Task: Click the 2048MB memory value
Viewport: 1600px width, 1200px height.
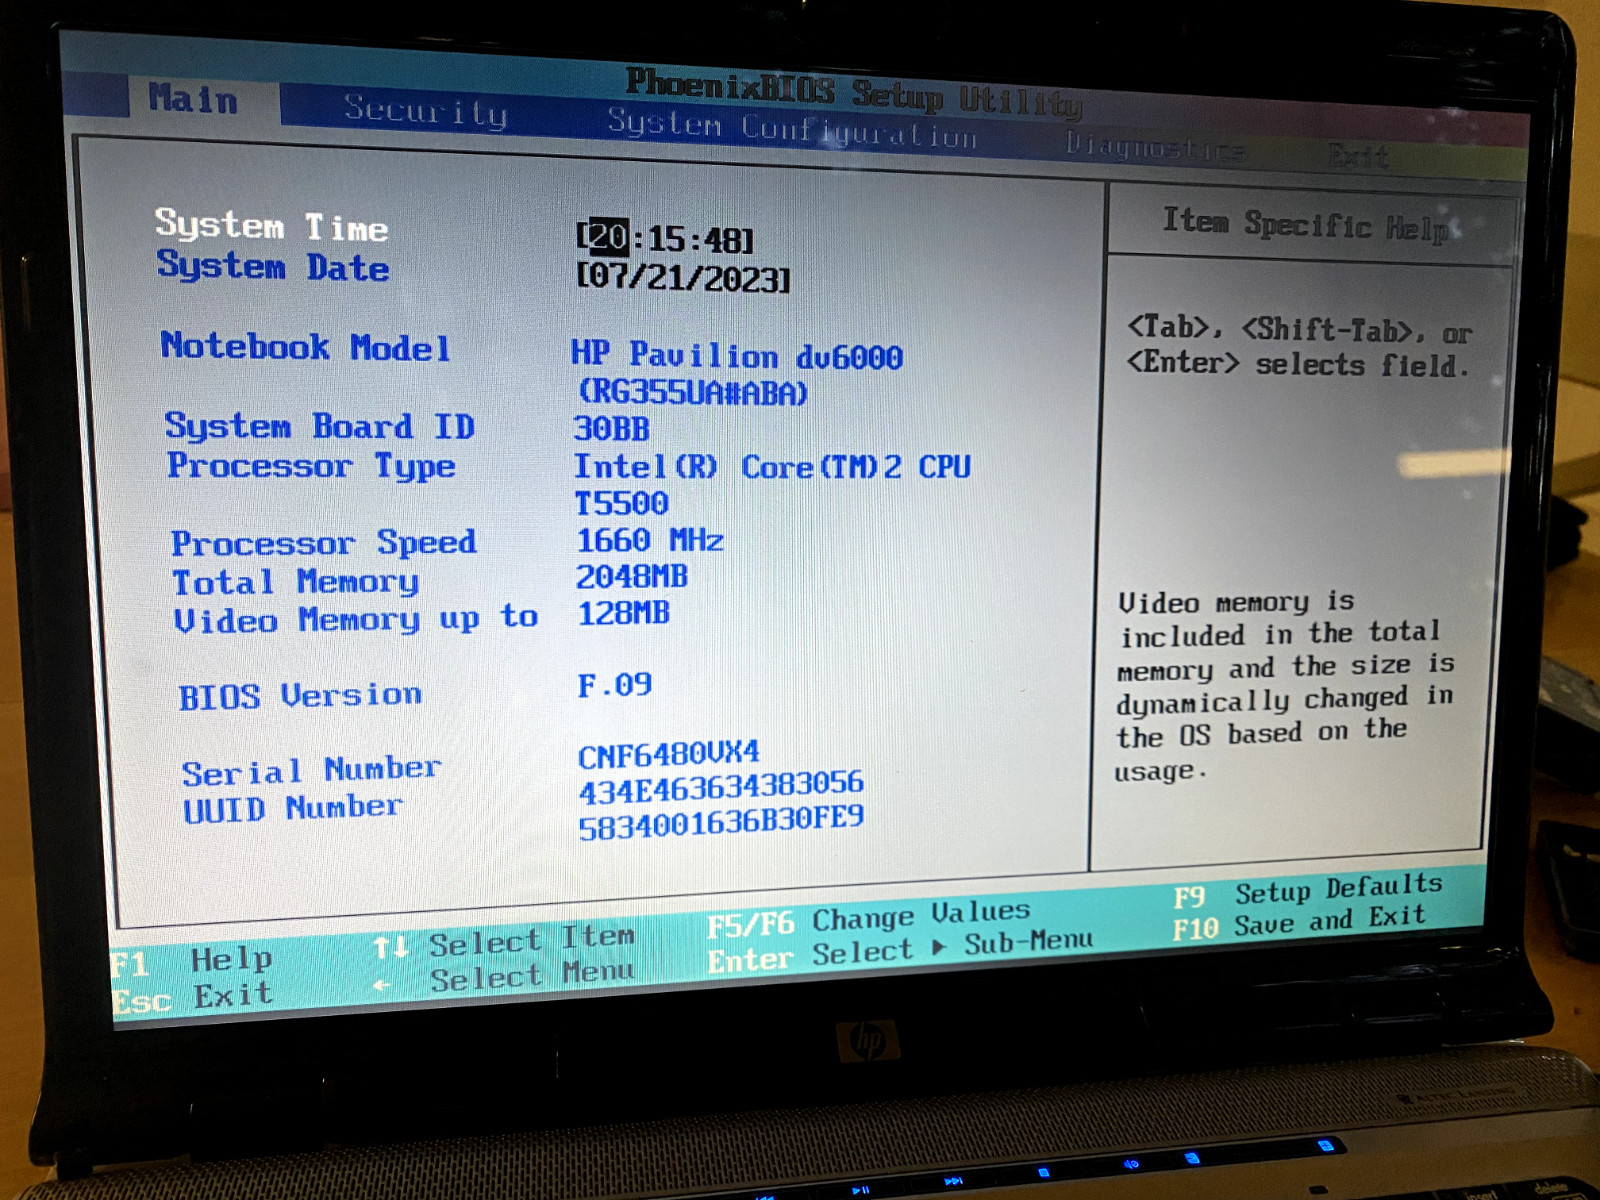Action: coord(632,577)
